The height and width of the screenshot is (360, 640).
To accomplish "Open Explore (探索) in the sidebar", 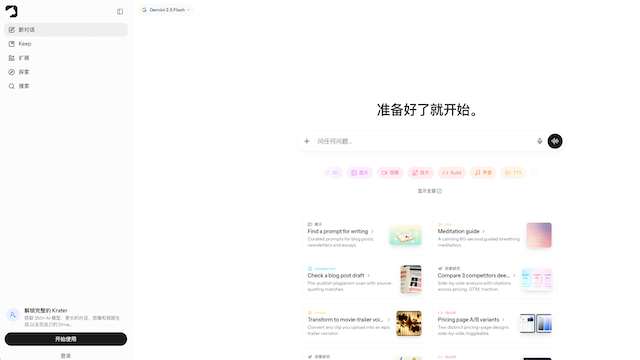I will [66, 72].
